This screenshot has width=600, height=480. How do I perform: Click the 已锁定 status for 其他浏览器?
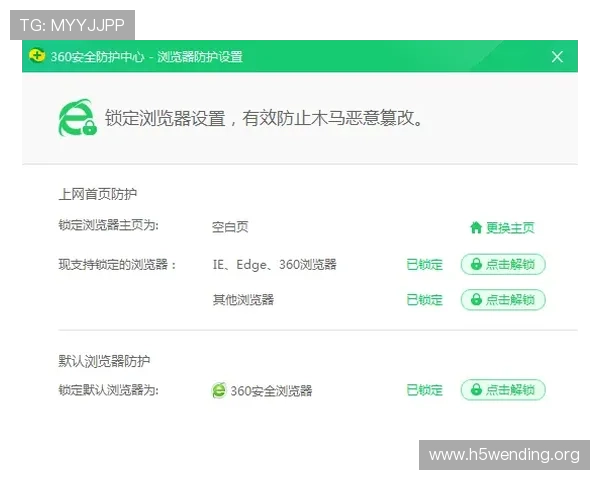pyautogui.click(x=424, y=300)
